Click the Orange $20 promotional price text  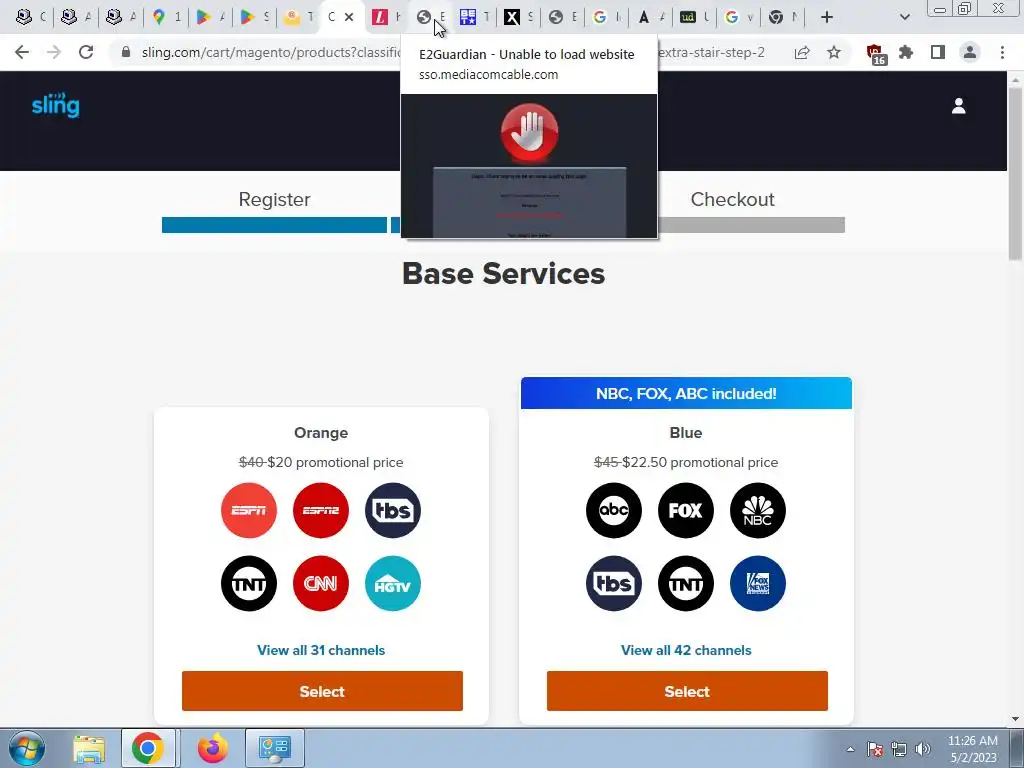[x=321, y=462]
